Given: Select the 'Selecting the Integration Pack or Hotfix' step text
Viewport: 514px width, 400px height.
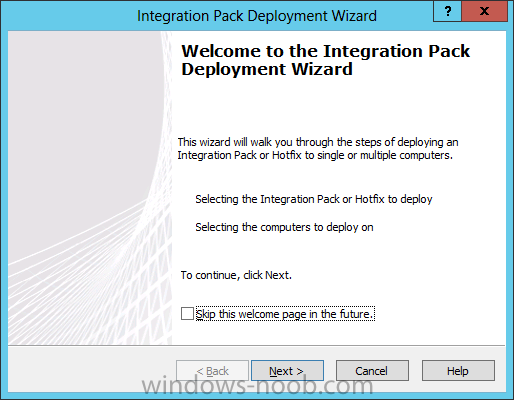Looking at the screenshot, I should click(314, 199).
